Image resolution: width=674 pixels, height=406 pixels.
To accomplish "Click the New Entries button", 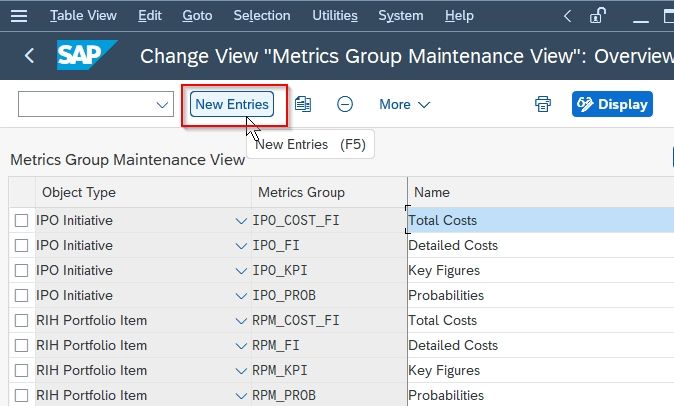I will [232, 104].
